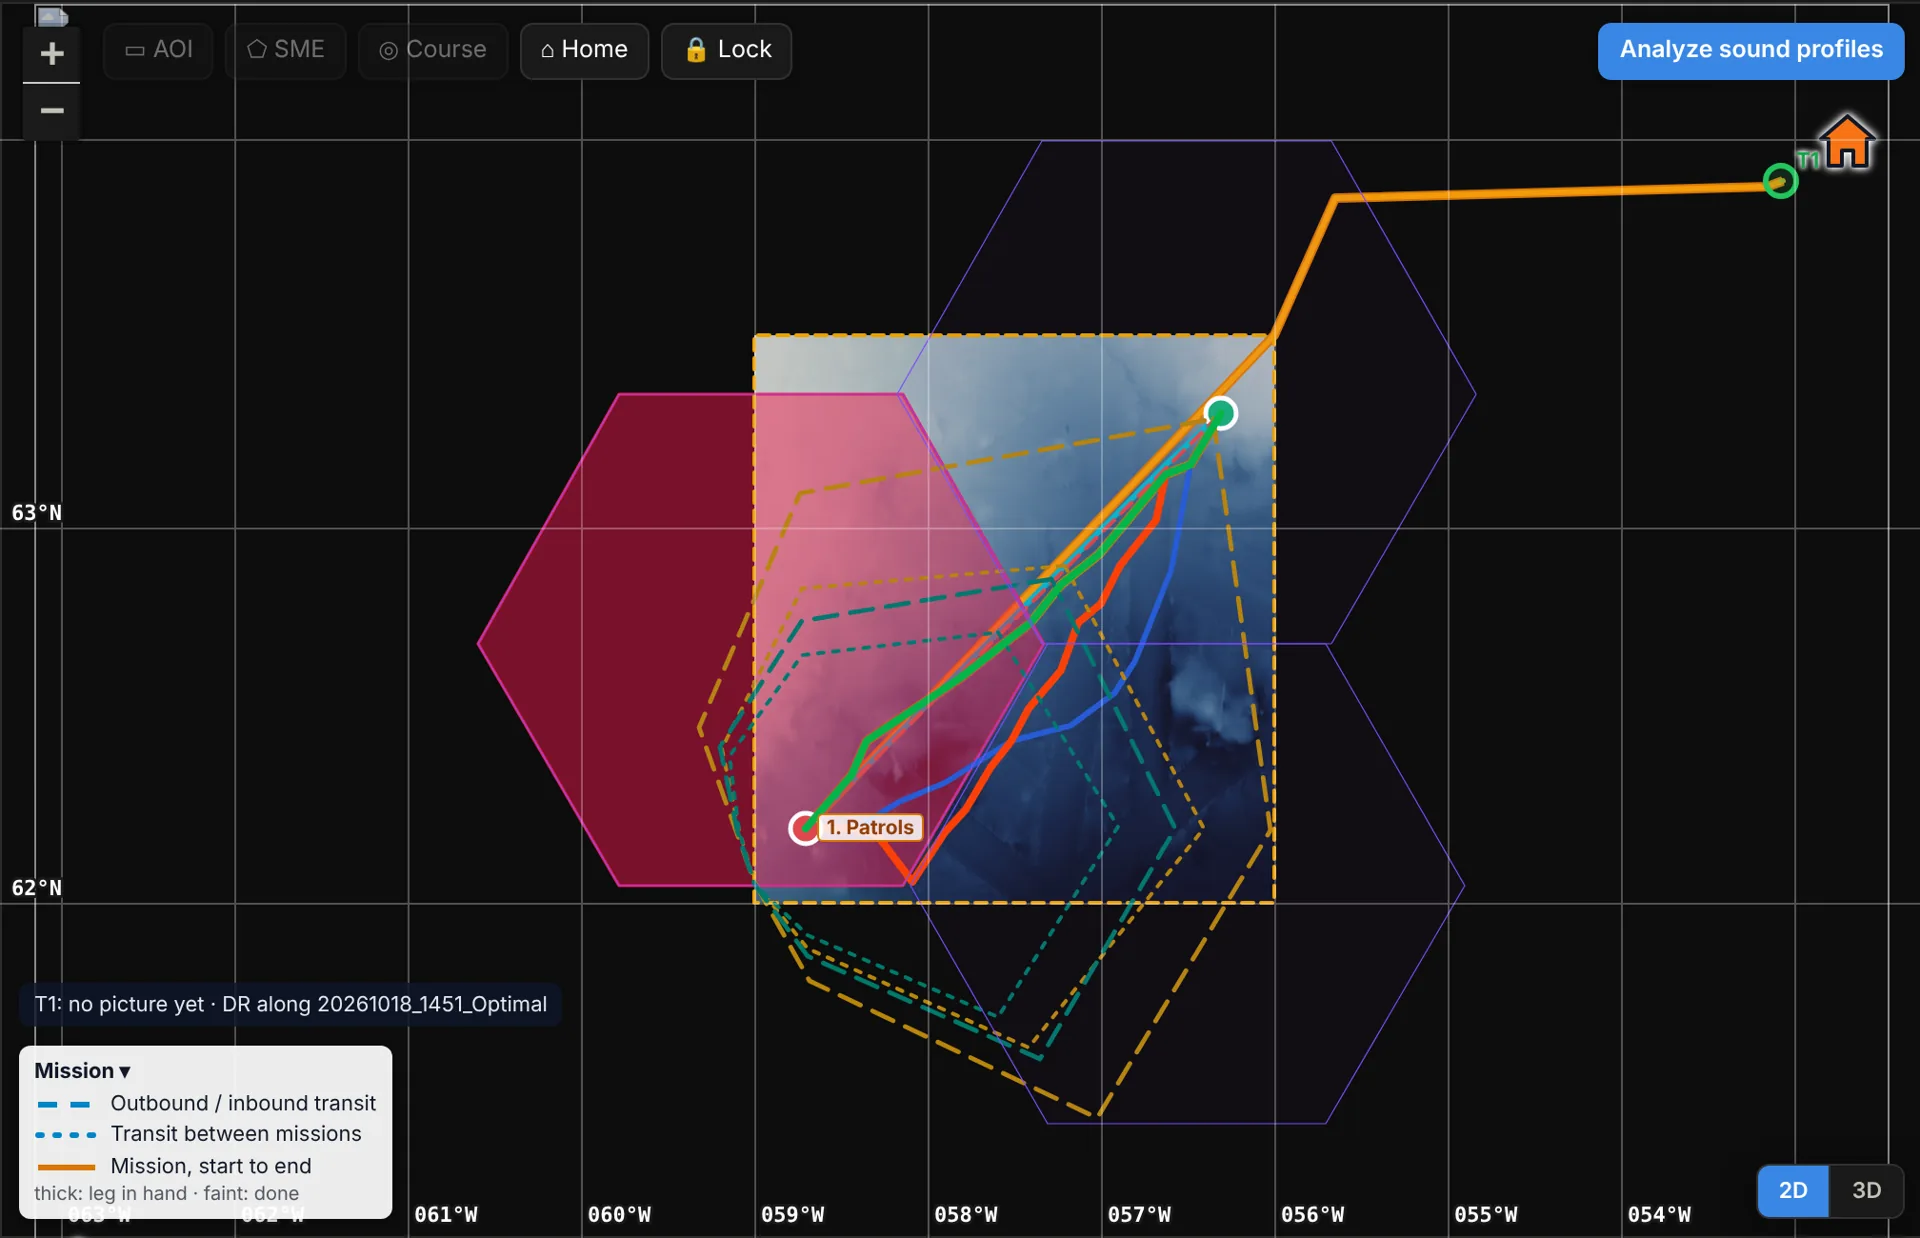Click the T1 dead-reckoning status message

coord(290,1004)
